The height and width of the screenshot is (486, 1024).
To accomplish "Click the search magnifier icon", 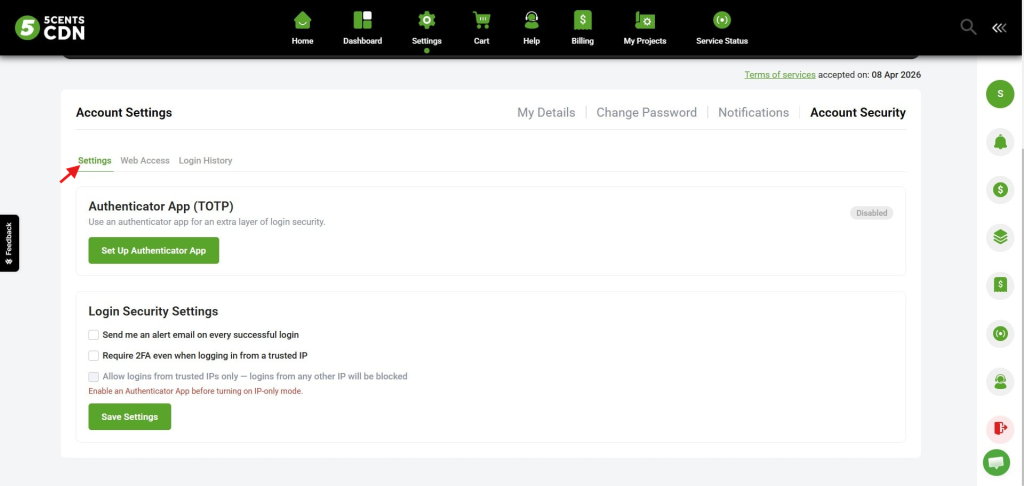I will point(968,27).
